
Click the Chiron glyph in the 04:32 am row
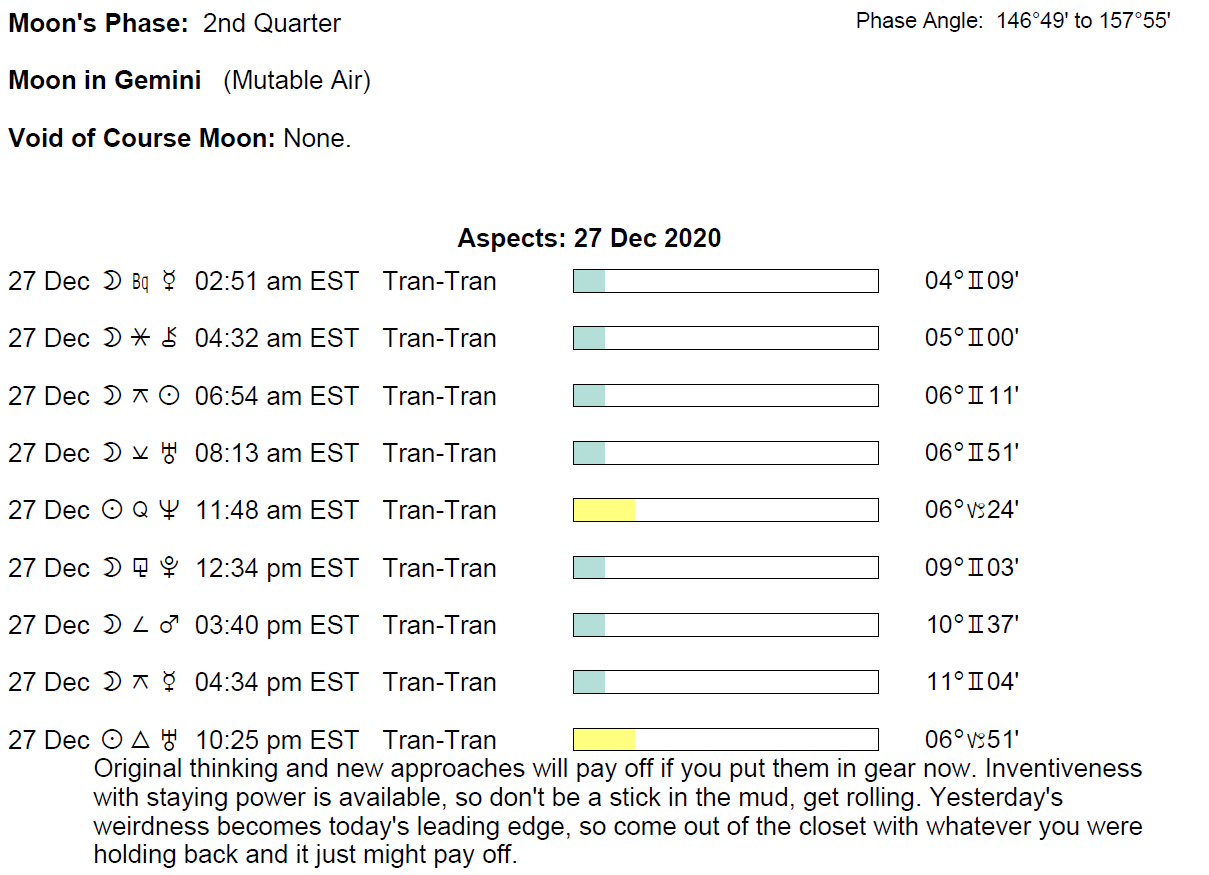point(169,339)
